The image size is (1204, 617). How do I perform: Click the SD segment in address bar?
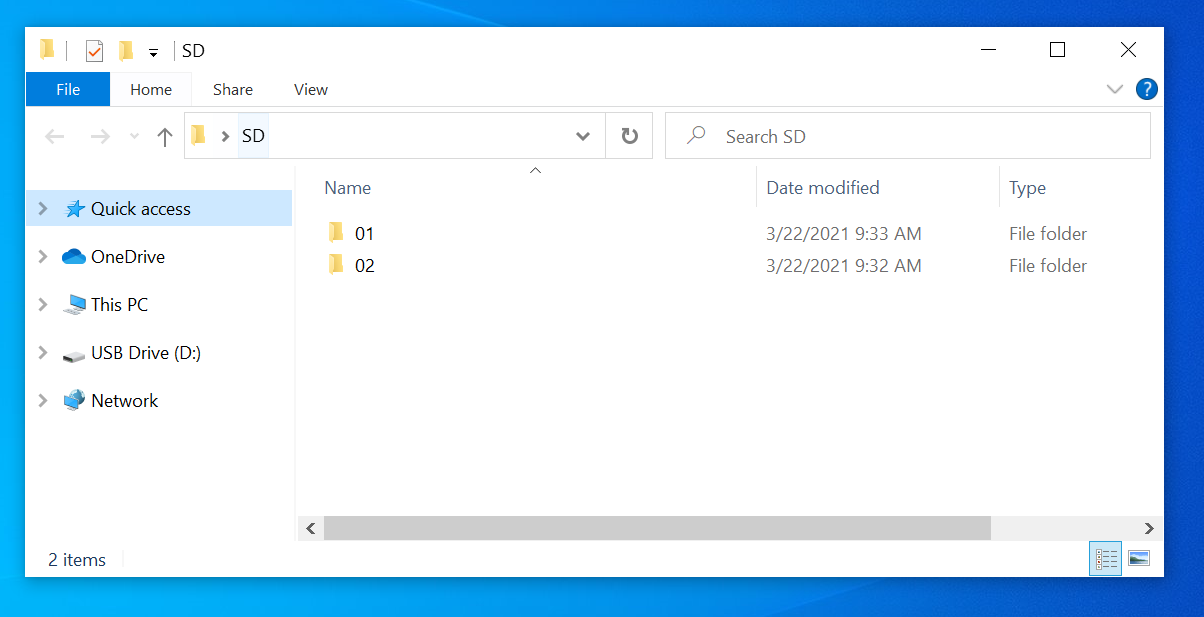[253, 136]
